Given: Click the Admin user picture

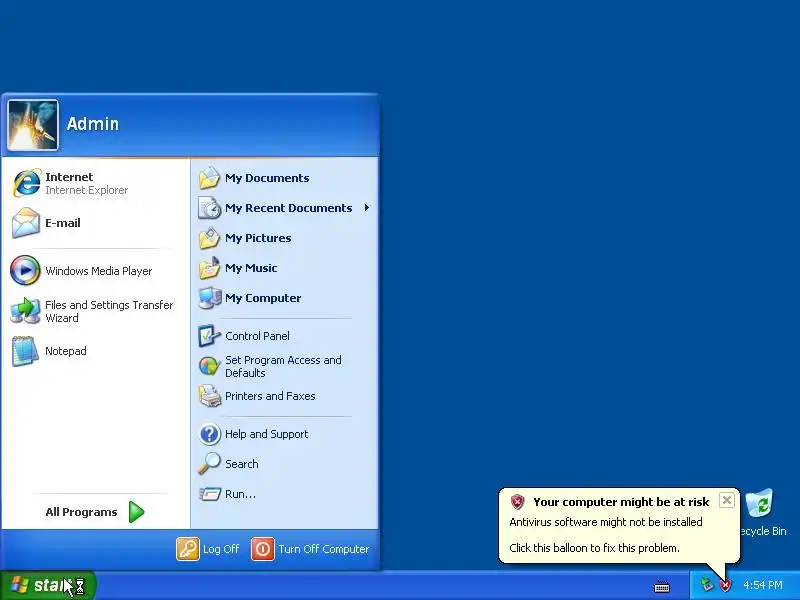Looking at the screenshot, I should pyautogui.click(x=33, y=125).
